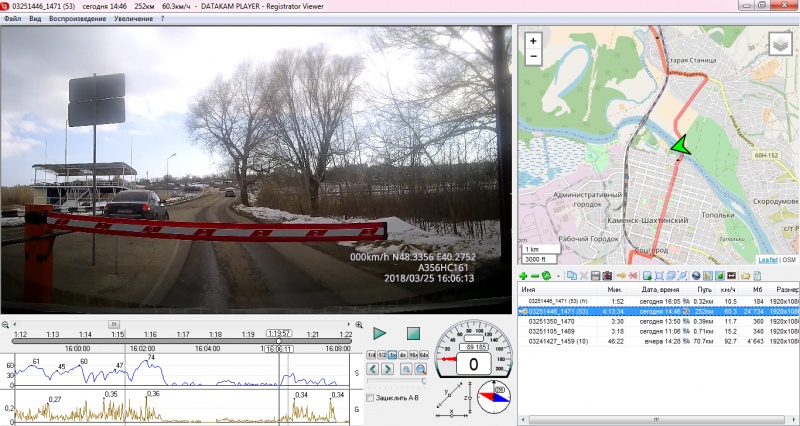Open the Увеличение menu
Screen dimensions: 800x426
(133, 19)
